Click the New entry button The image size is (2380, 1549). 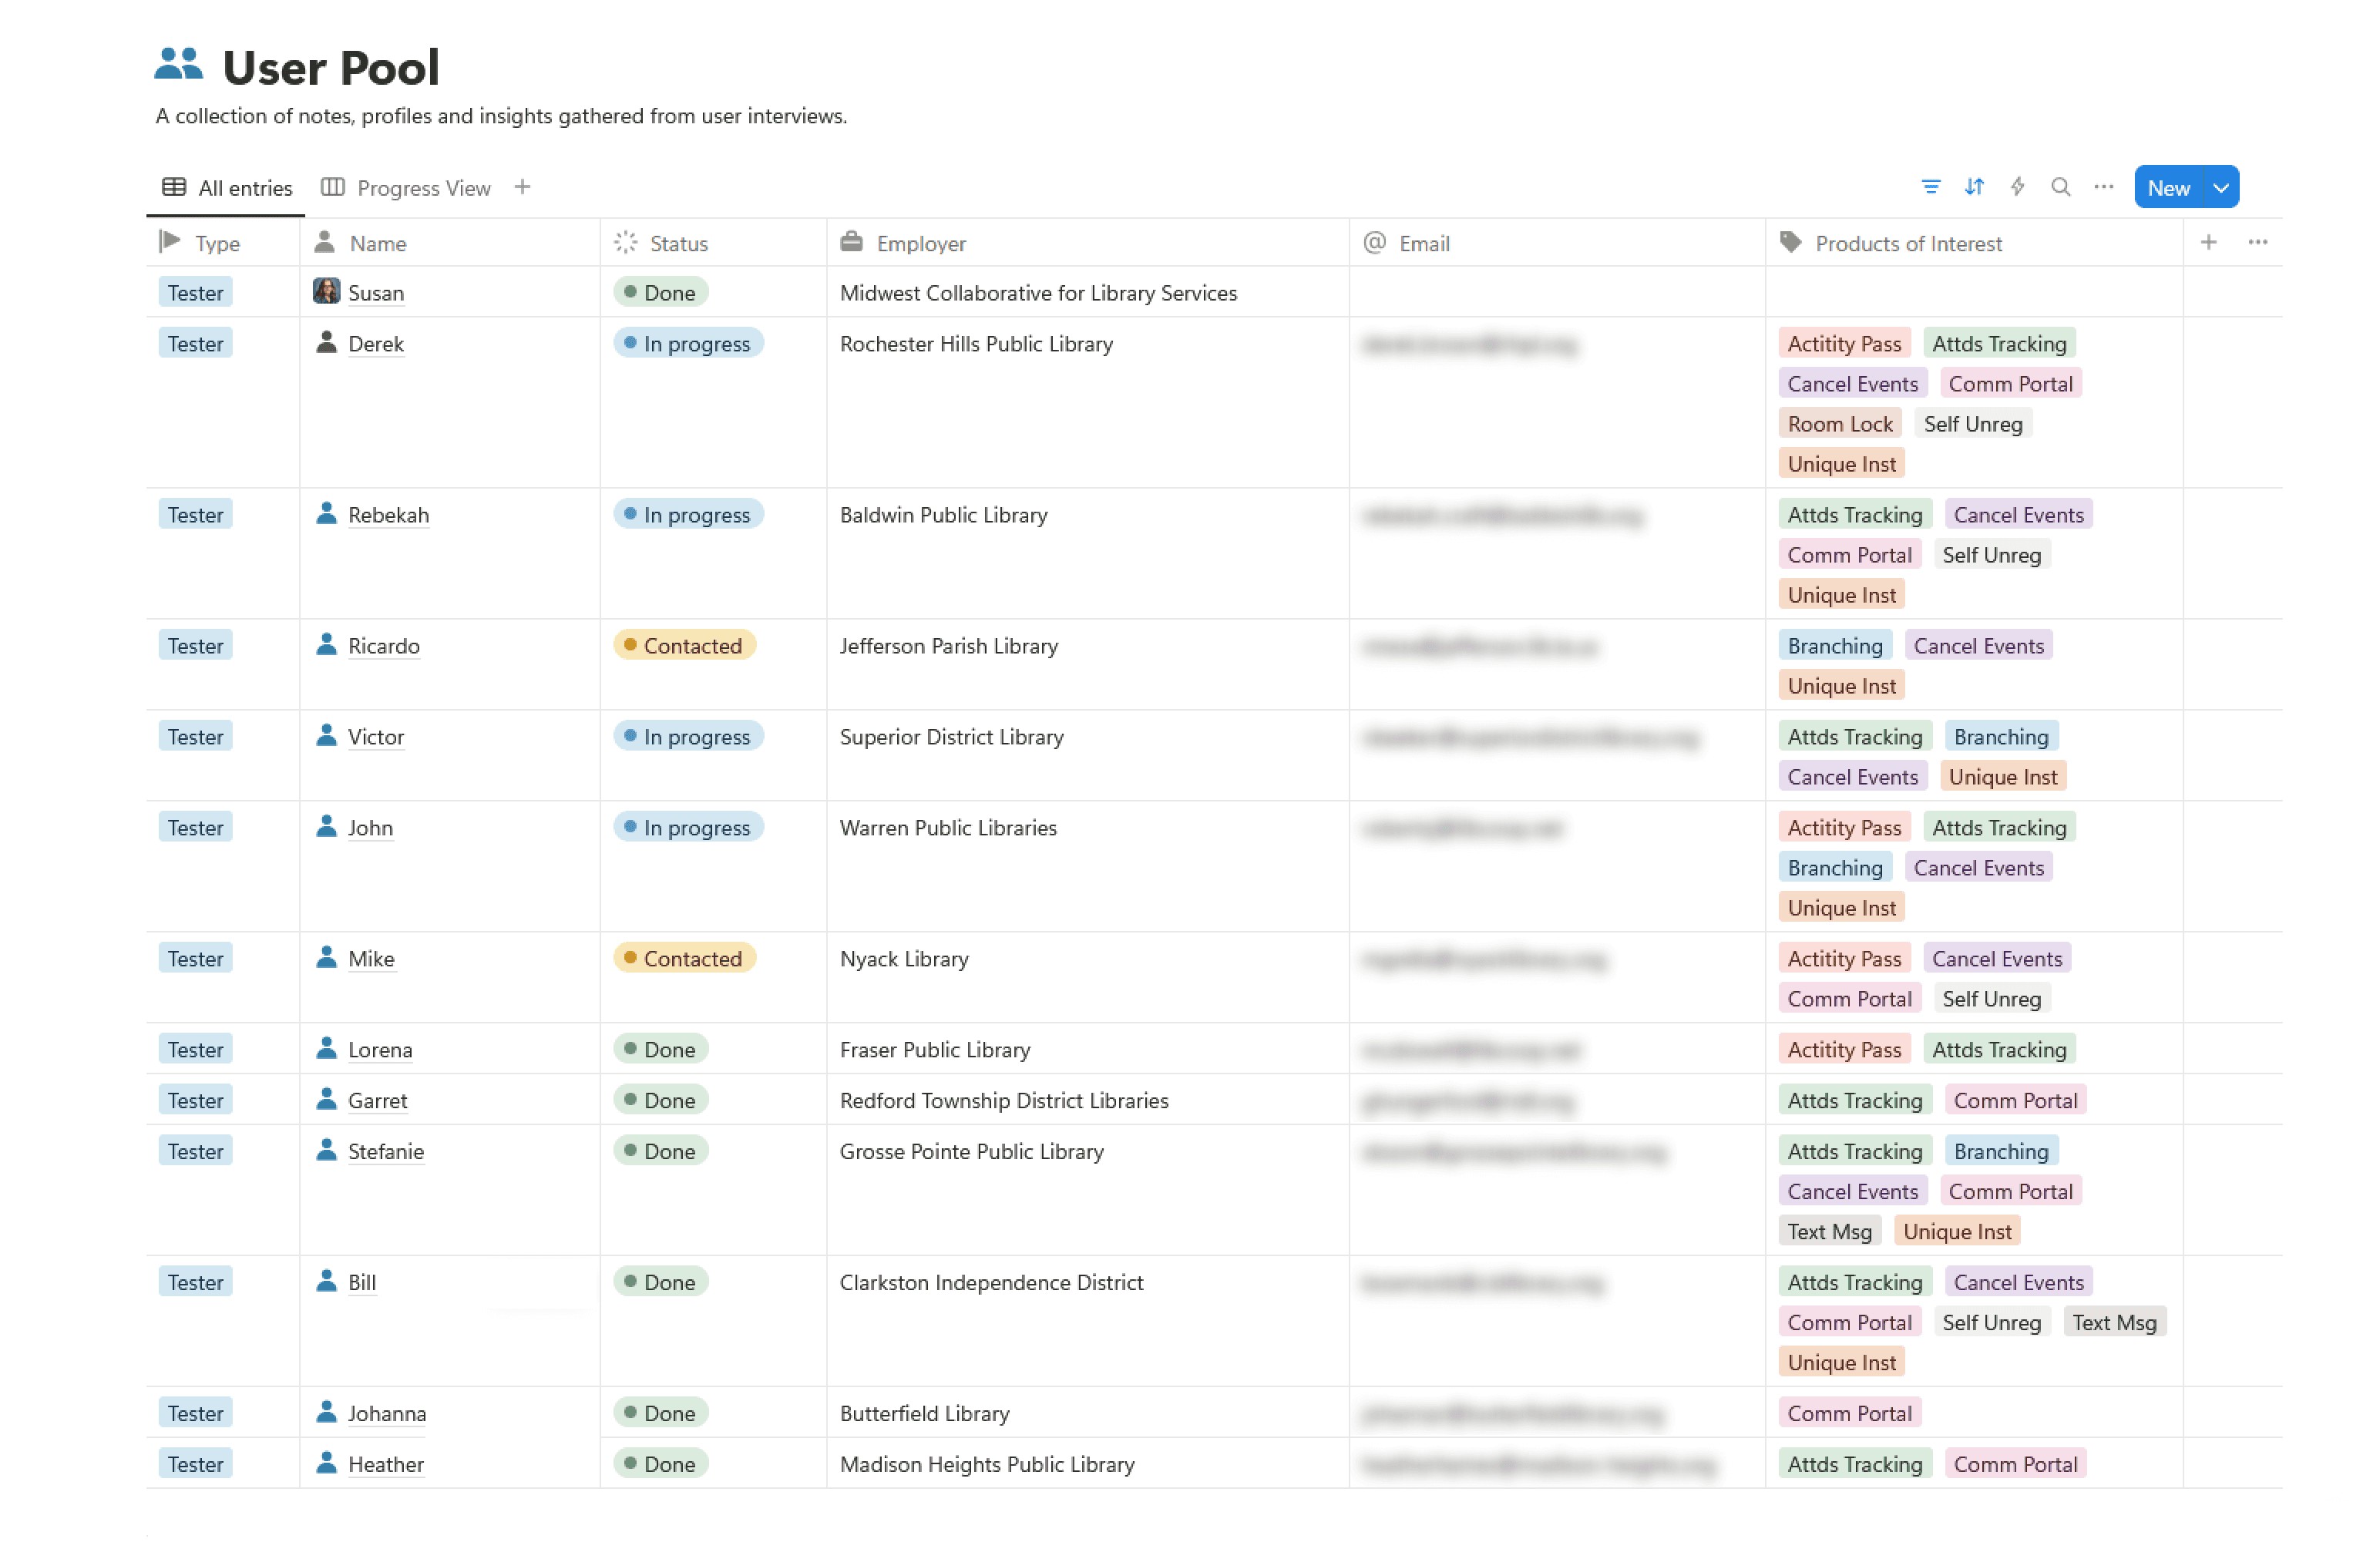pos(2168,188)
